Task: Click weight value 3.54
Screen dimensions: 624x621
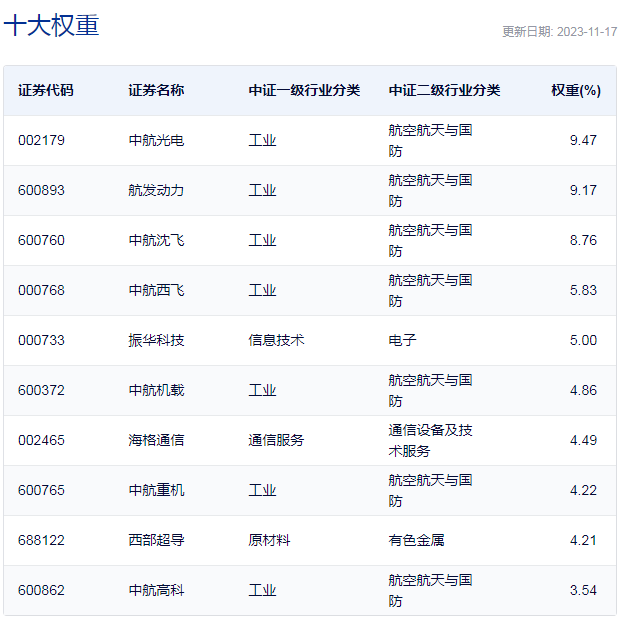Action: (583, 590)
